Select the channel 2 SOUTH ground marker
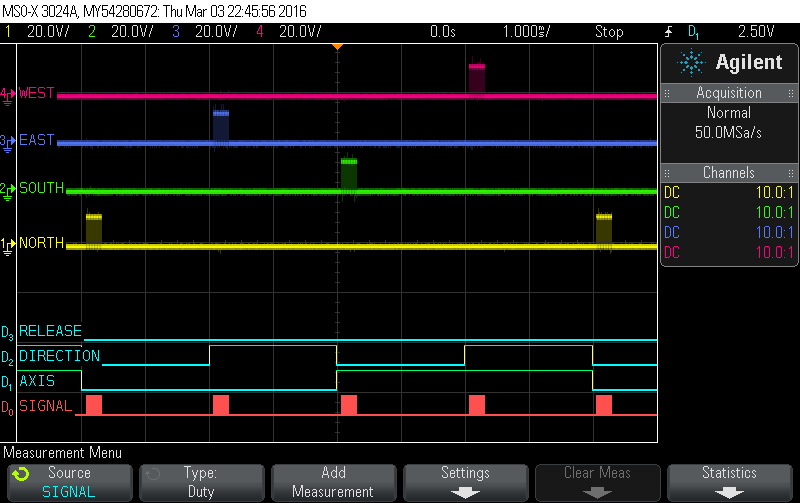Screen dimensions: 800x503 click(8, 188)
